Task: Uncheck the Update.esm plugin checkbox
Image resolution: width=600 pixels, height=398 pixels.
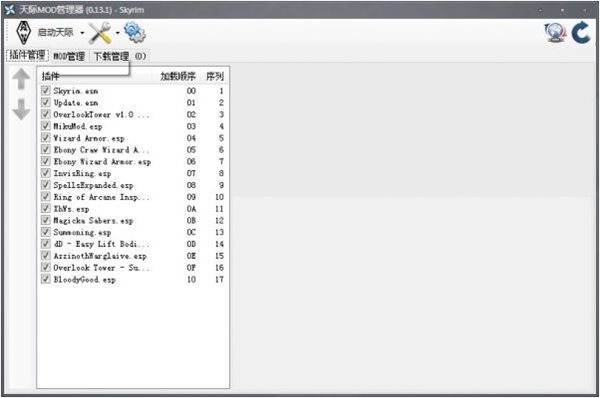Action: point(46,103)
